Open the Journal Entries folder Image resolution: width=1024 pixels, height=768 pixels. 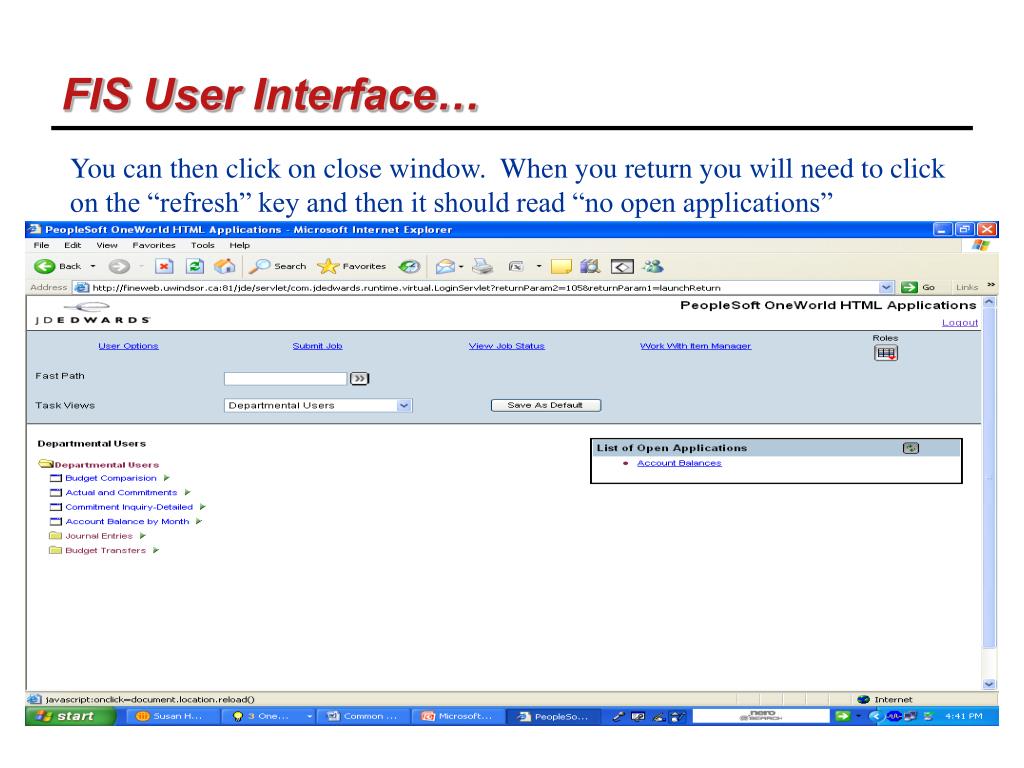click(99, 536)
